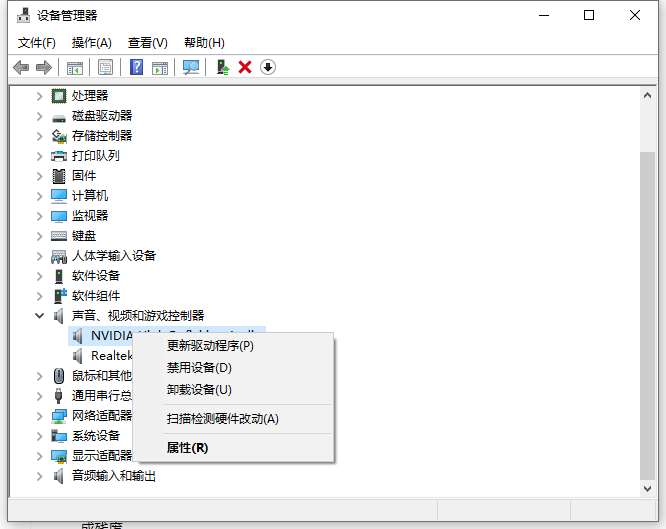Viewport: 666px width, 529px height.
Task: Click the scan for hardware changes monitor icon
Action: 191,67
